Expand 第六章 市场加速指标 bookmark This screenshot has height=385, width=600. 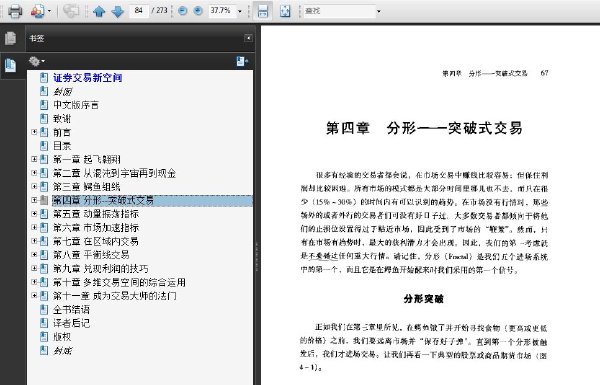34,227
